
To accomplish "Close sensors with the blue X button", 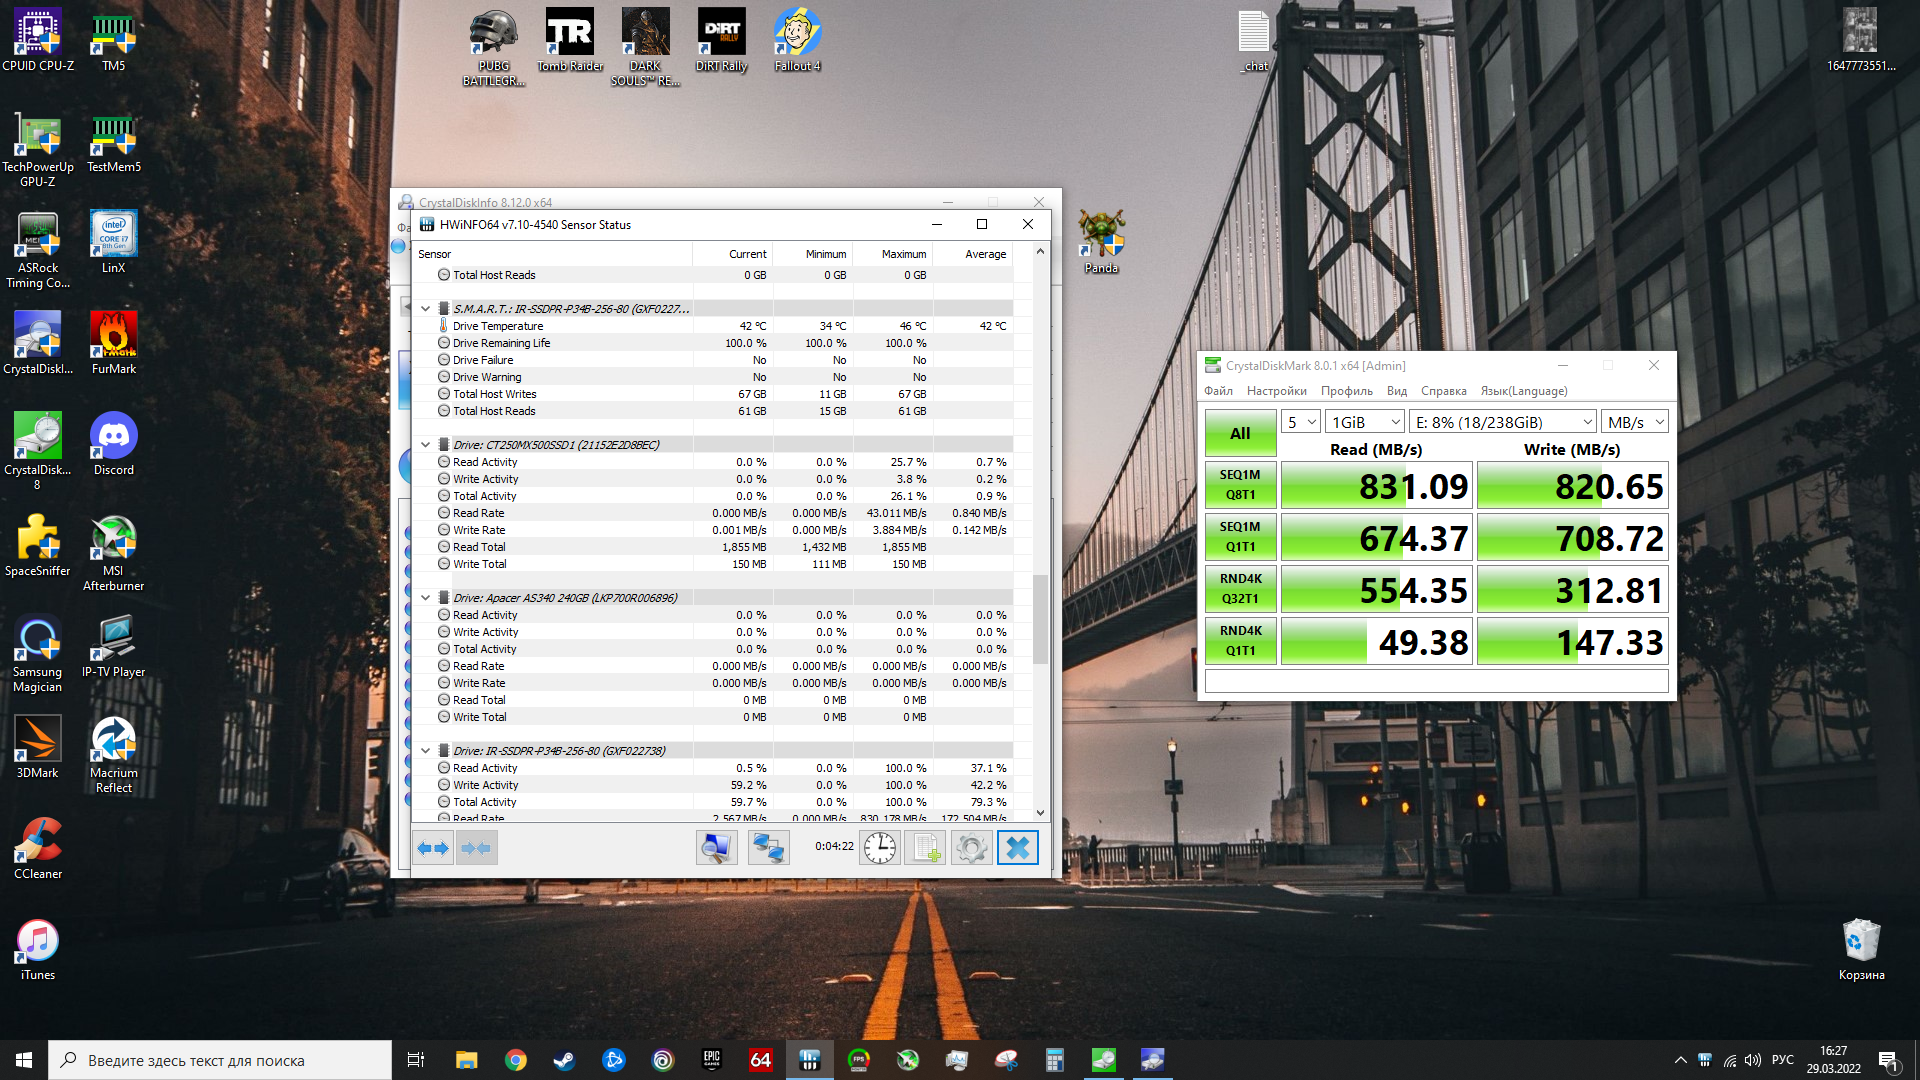I will pos(1017,848).
